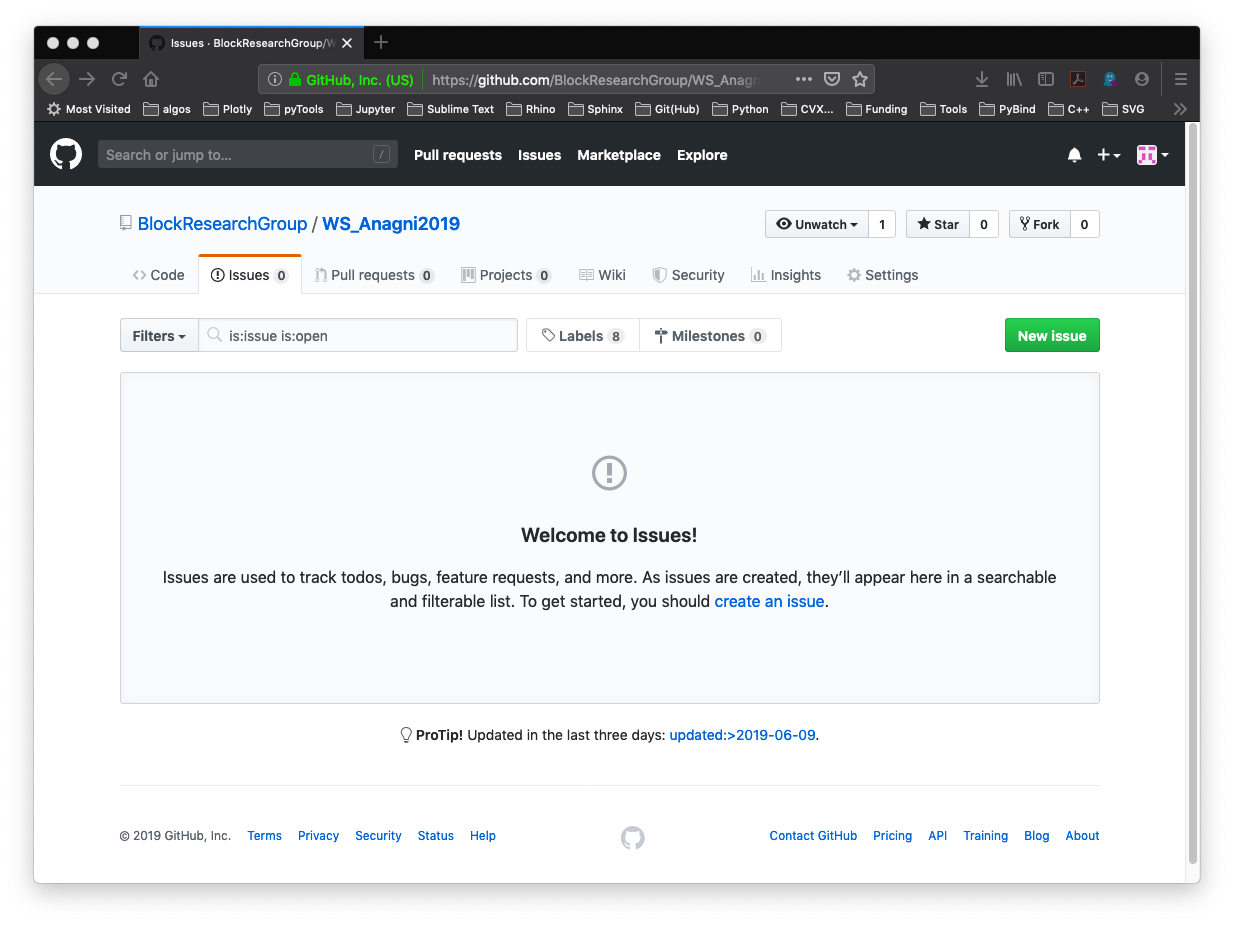Image resolution: width=1234 pixels, height=925 pixels.
Task: Close the Issues browser tab
Action: click(x=347, y=43)
